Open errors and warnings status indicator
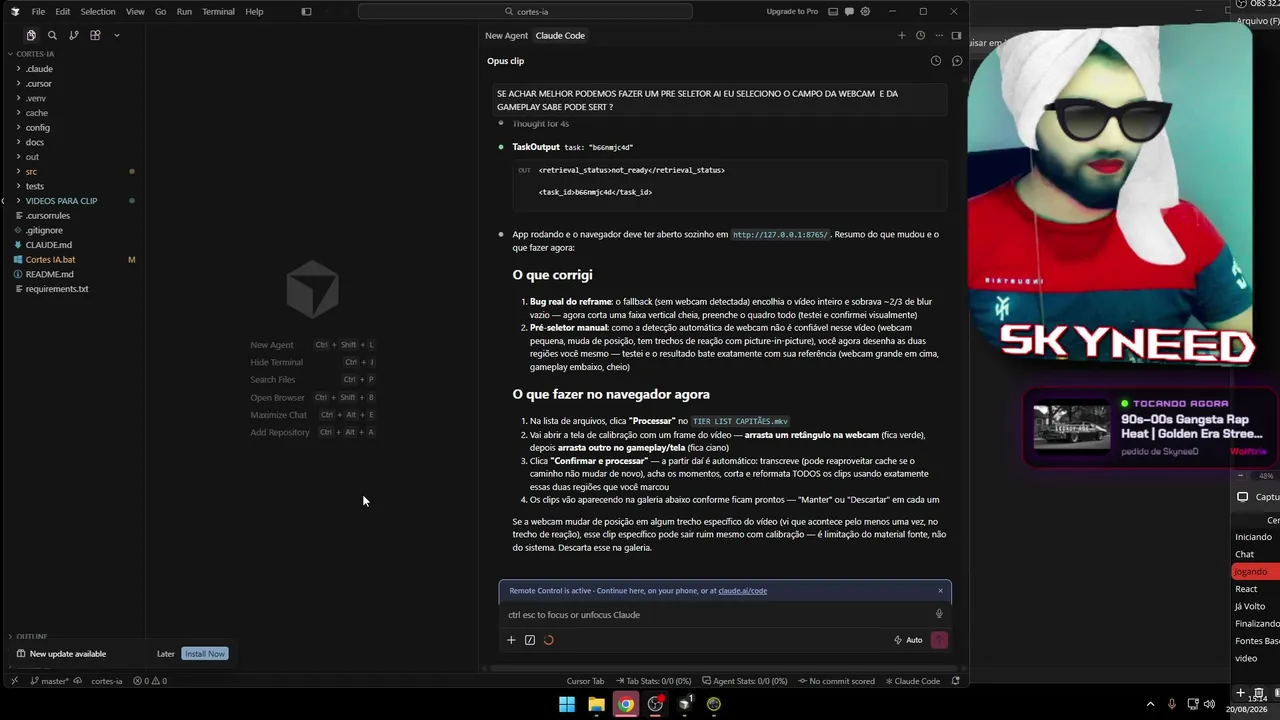The height and width of the screenshot is (720, 1280). click(150, 681)
